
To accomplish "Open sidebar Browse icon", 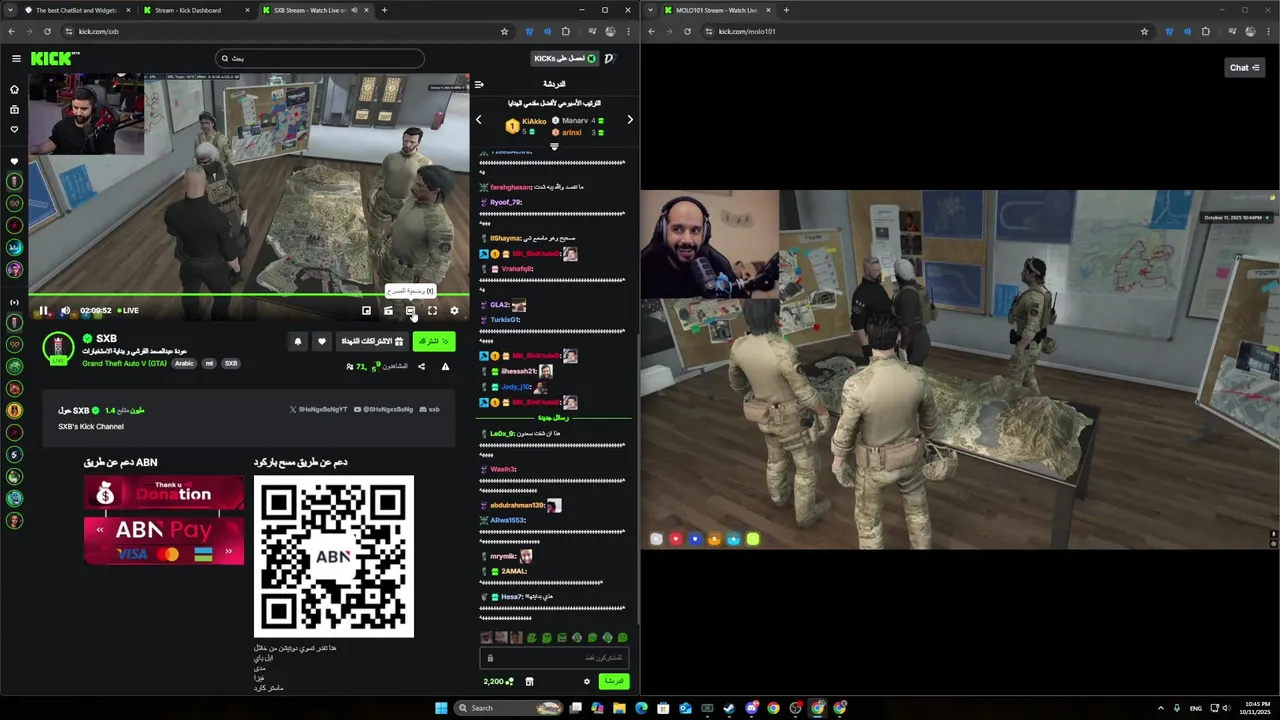I will click(x=14, y=109).
